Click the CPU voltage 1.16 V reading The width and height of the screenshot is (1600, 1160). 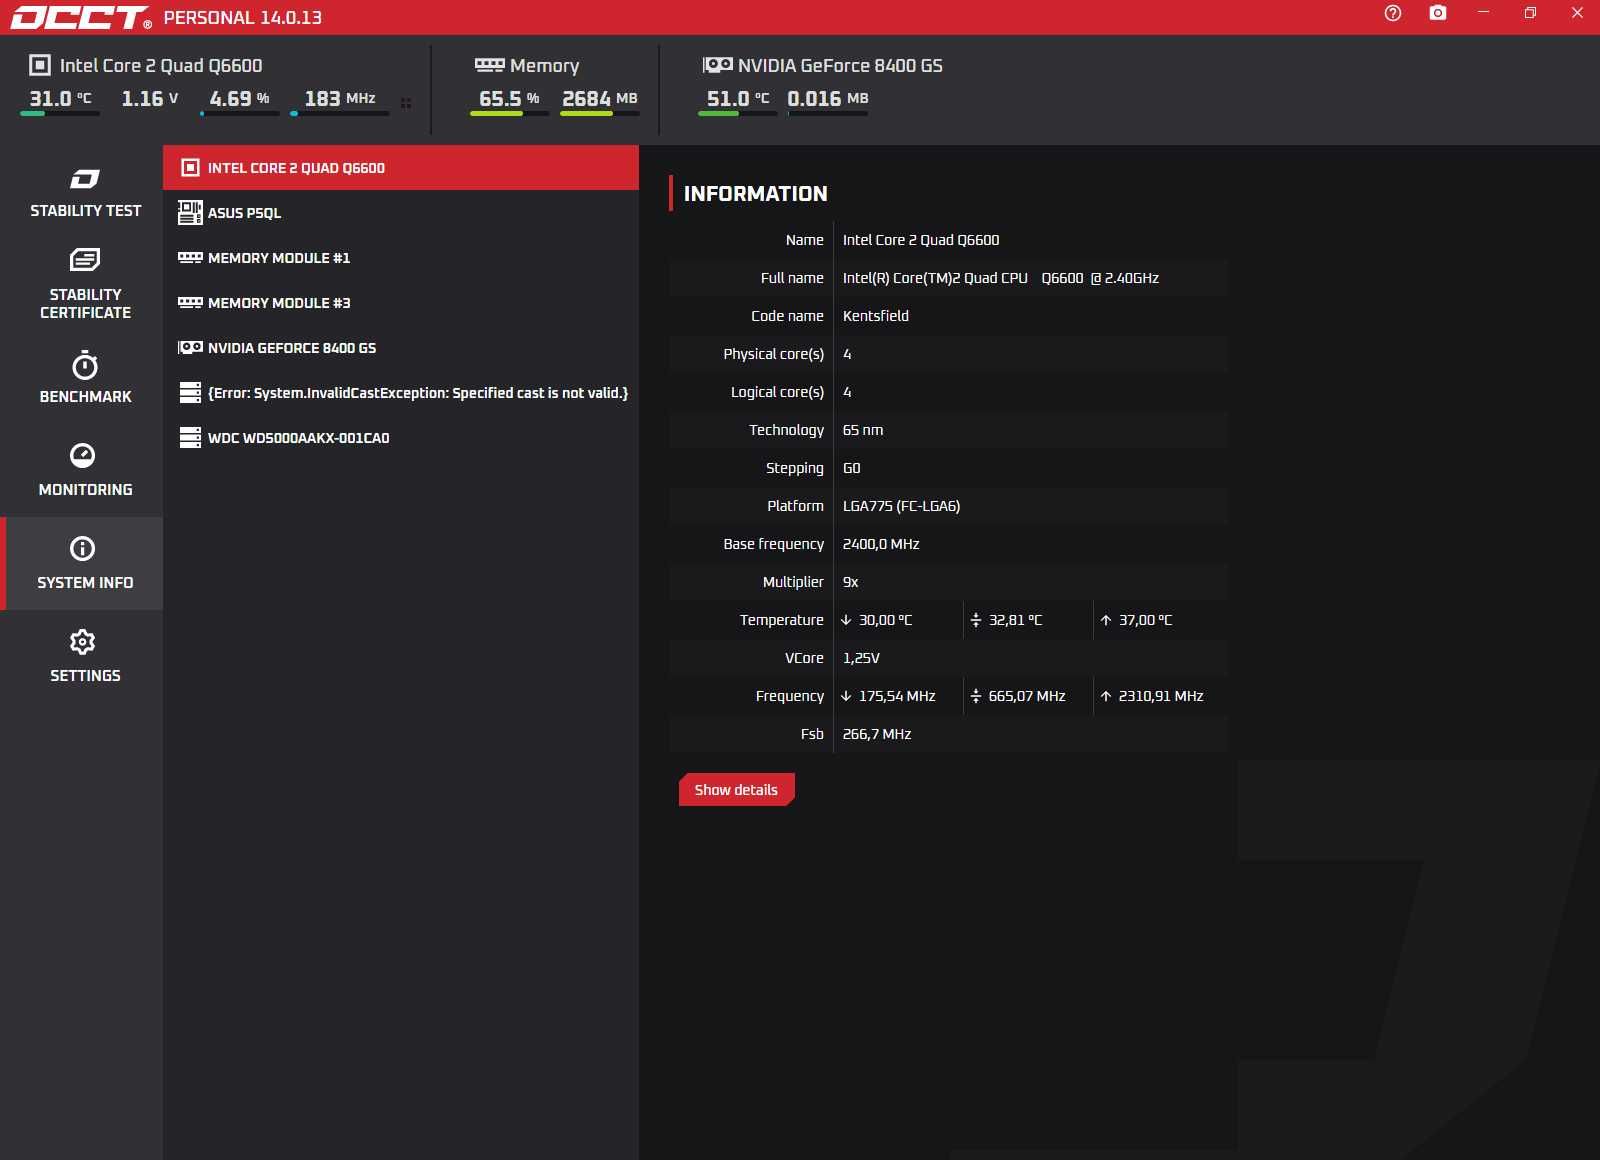click(150, 98)
